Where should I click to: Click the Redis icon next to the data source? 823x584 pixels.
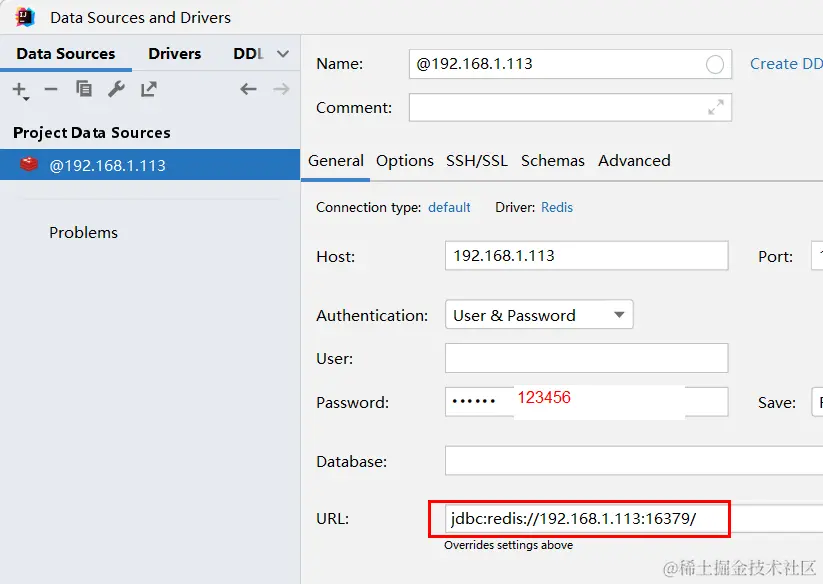pyautogui.click(x=29, y=164)
